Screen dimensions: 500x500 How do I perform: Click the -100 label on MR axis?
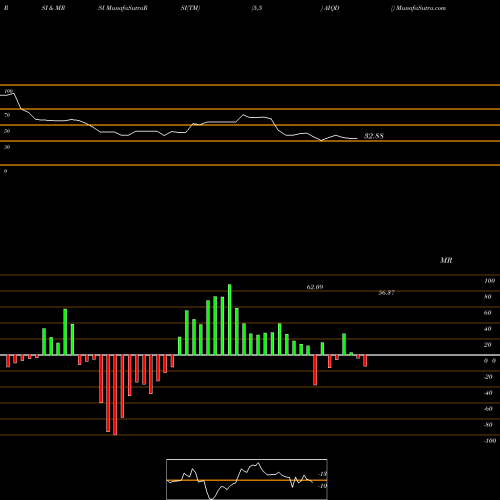coord(490,441)
